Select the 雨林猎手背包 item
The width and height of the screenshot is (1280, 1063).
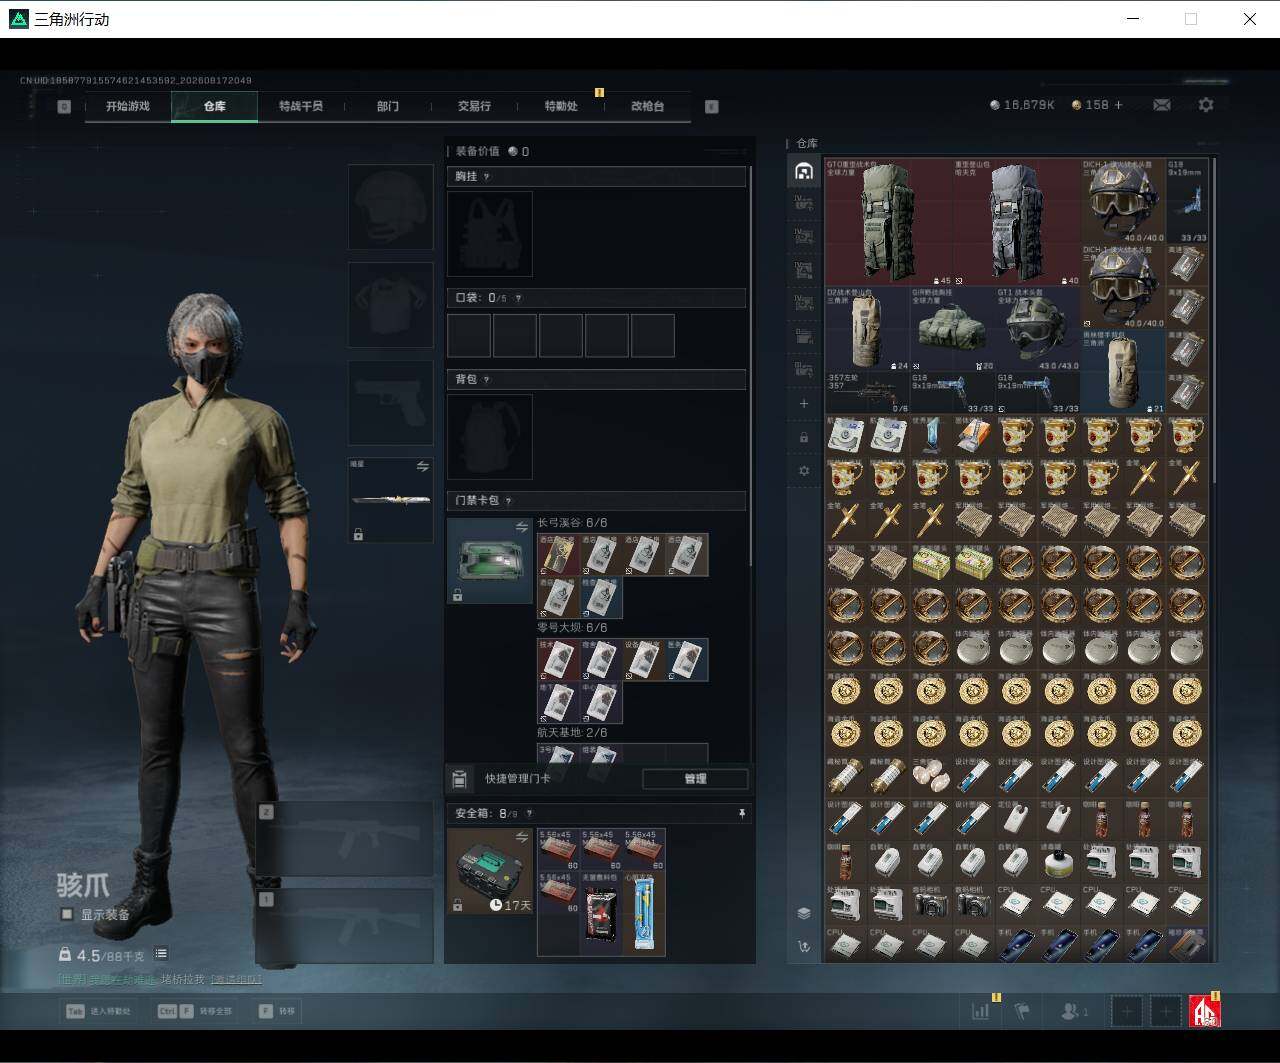click(x=1124, y=371)
